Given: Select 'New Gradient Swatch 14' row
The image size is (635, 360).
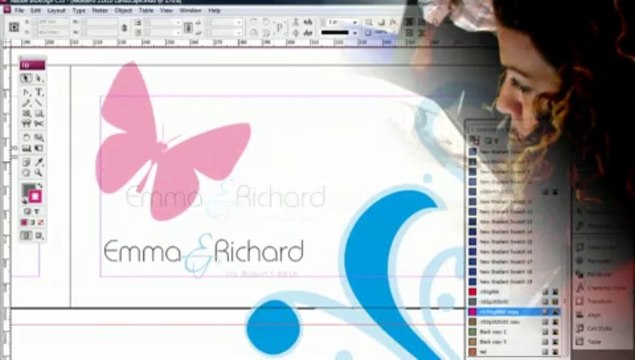Looking at the screenshot, I should [x=514, y=232].
